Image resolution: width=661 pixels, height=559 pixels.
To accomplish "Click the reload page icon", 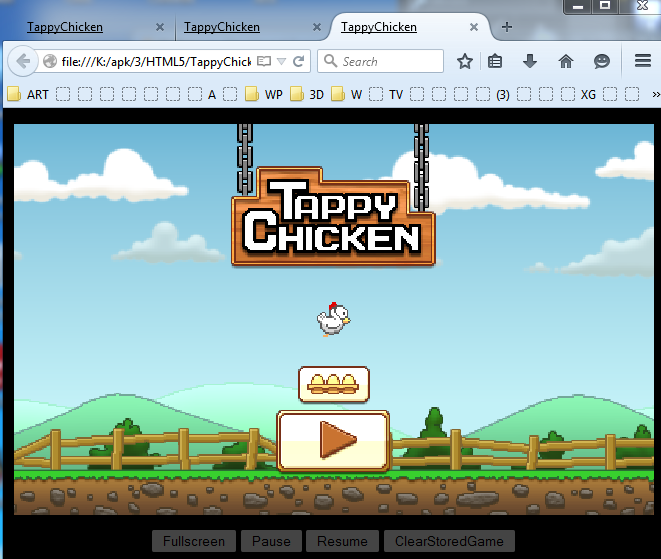I will [x=299, y=62].
